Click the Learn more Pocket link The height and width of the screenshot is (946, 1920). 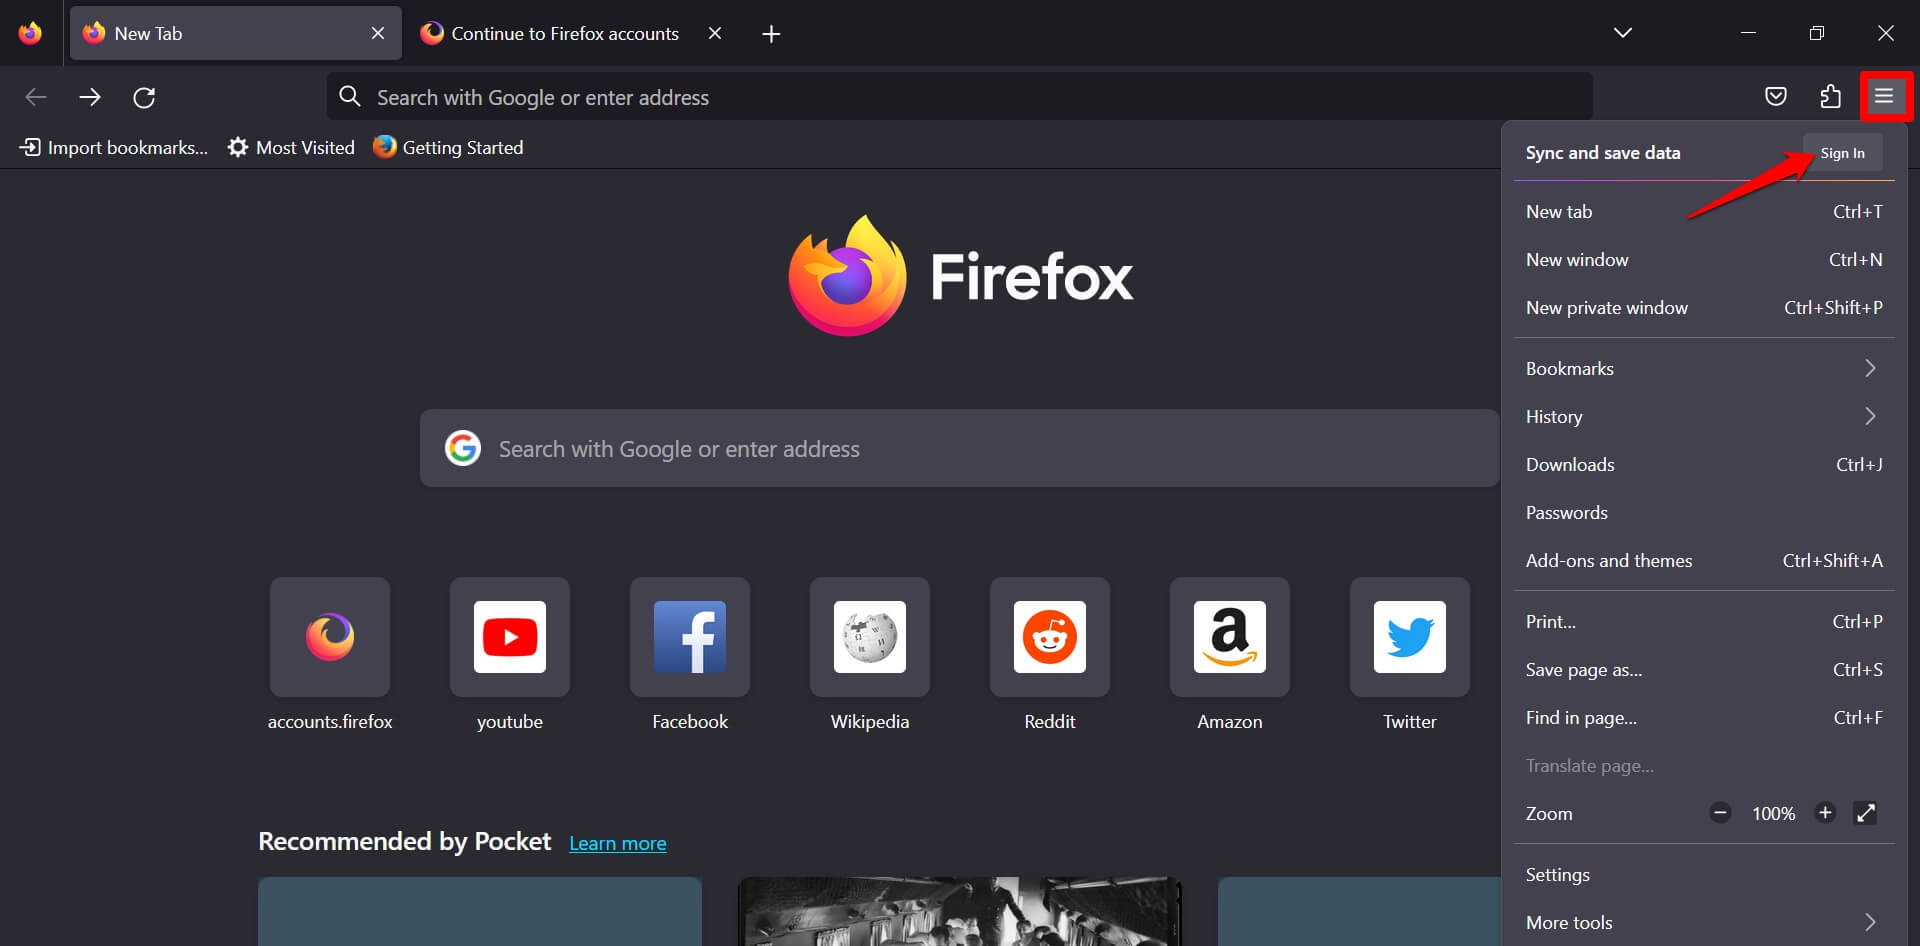pos(618,843)
